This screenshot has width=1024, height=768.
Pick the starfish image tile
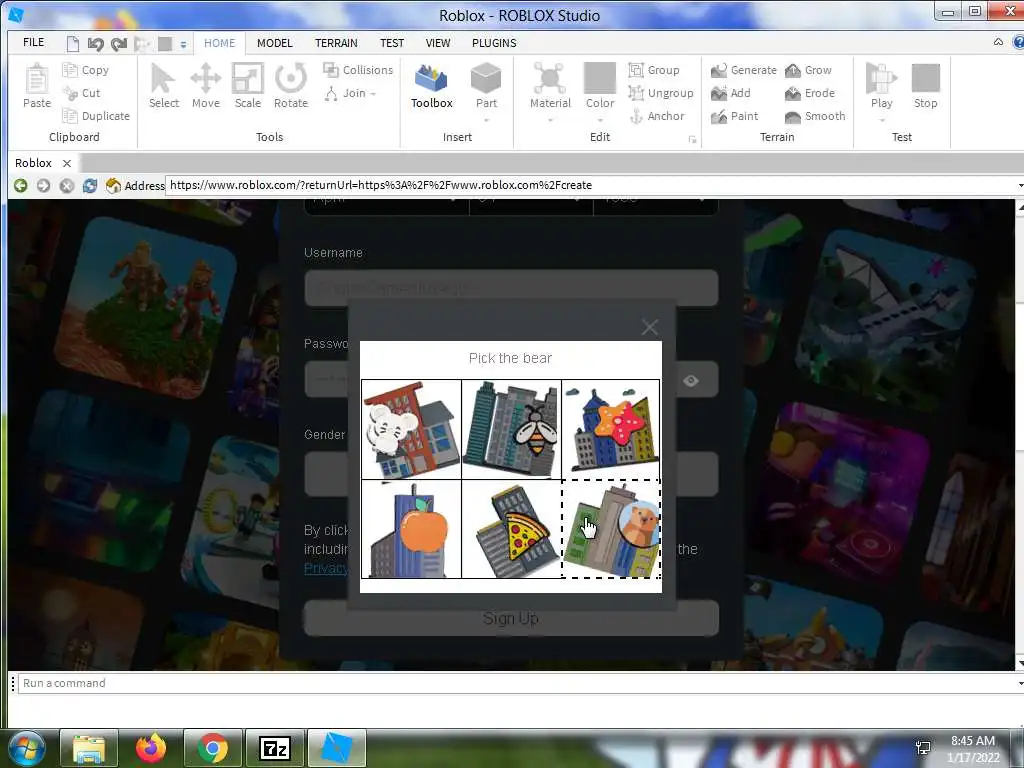click(x=611, y=429)
